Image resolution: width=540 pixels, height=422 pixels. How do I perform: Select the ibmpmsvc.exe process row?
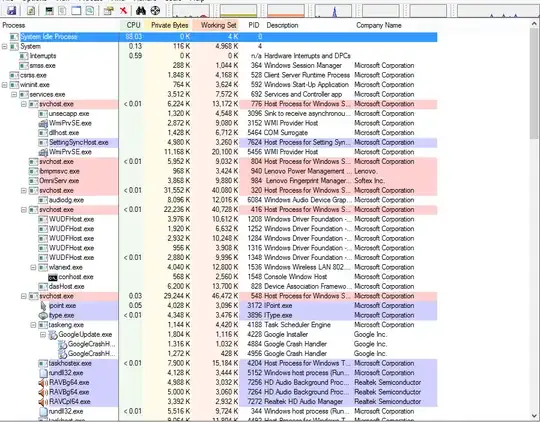click(x=219, y=171)
